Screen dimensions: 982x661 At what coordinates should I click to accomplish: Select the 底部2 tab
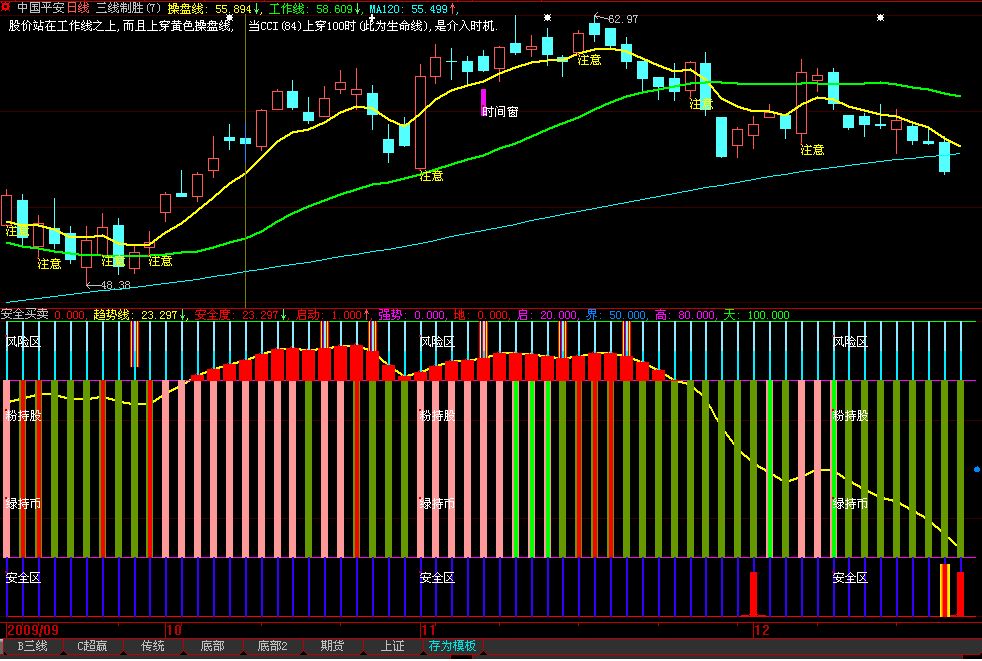point(272,646)
